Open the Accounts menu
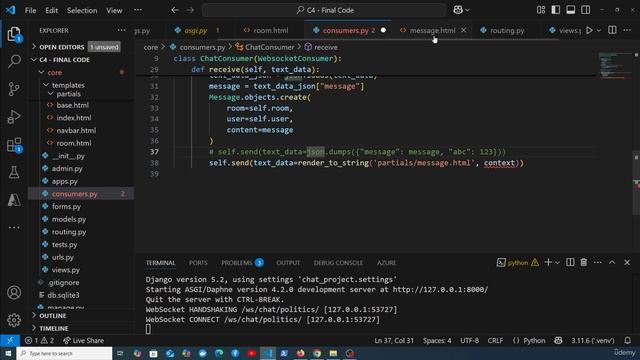 [14, 293]
